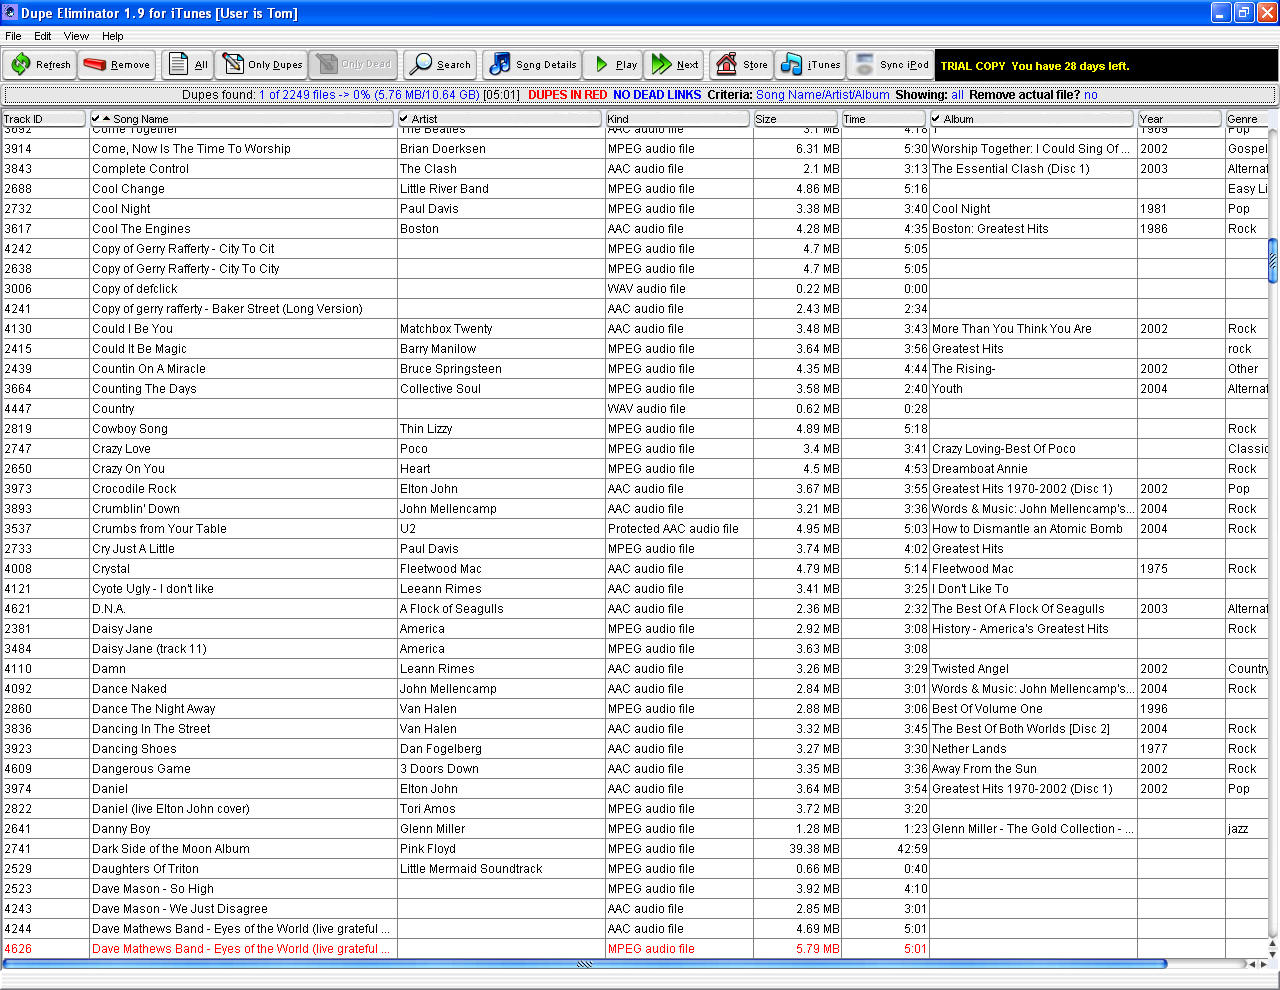Click Criteria link Song Name/Artist/Album

coord(822,95)
